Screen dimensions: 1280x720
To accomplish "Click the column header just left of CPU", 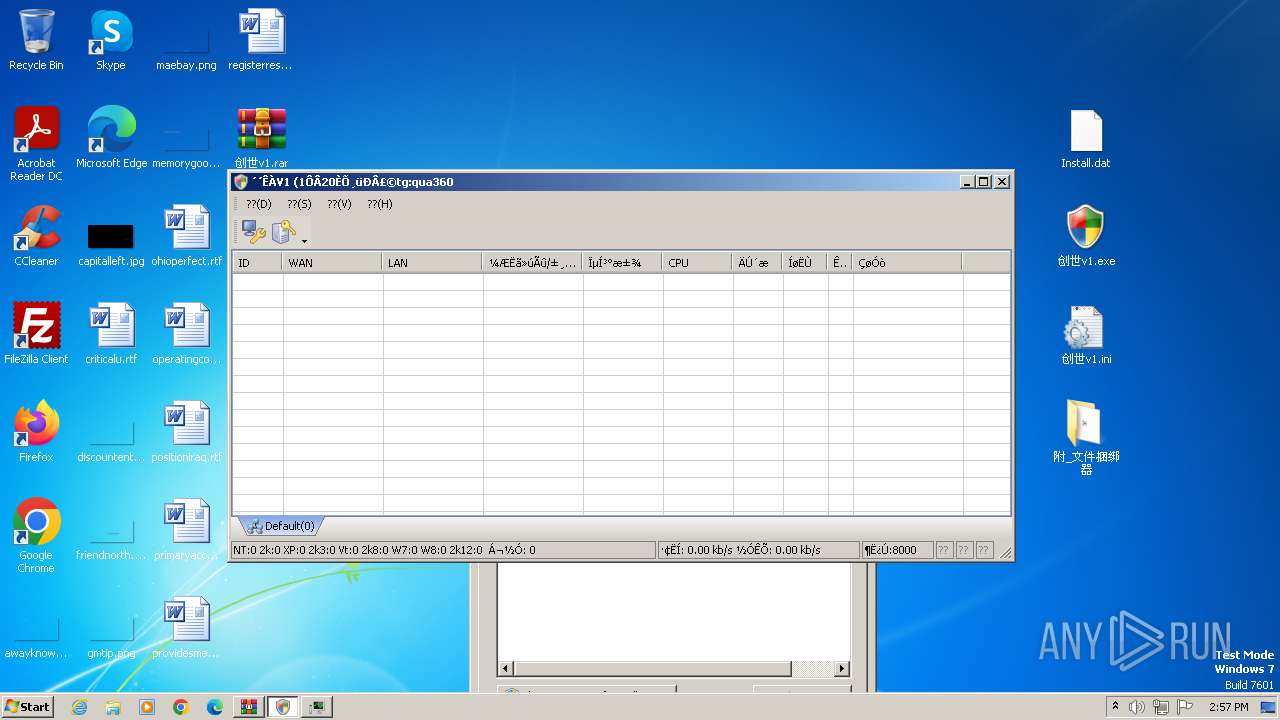I will (x=623, y=263).
